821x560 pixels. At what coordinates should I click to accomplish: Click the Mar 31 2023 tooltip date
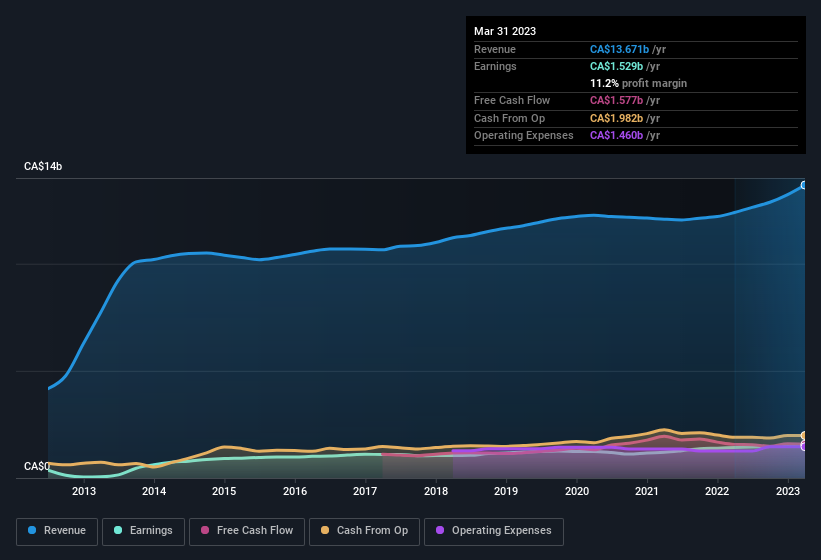tap(505, 31)
